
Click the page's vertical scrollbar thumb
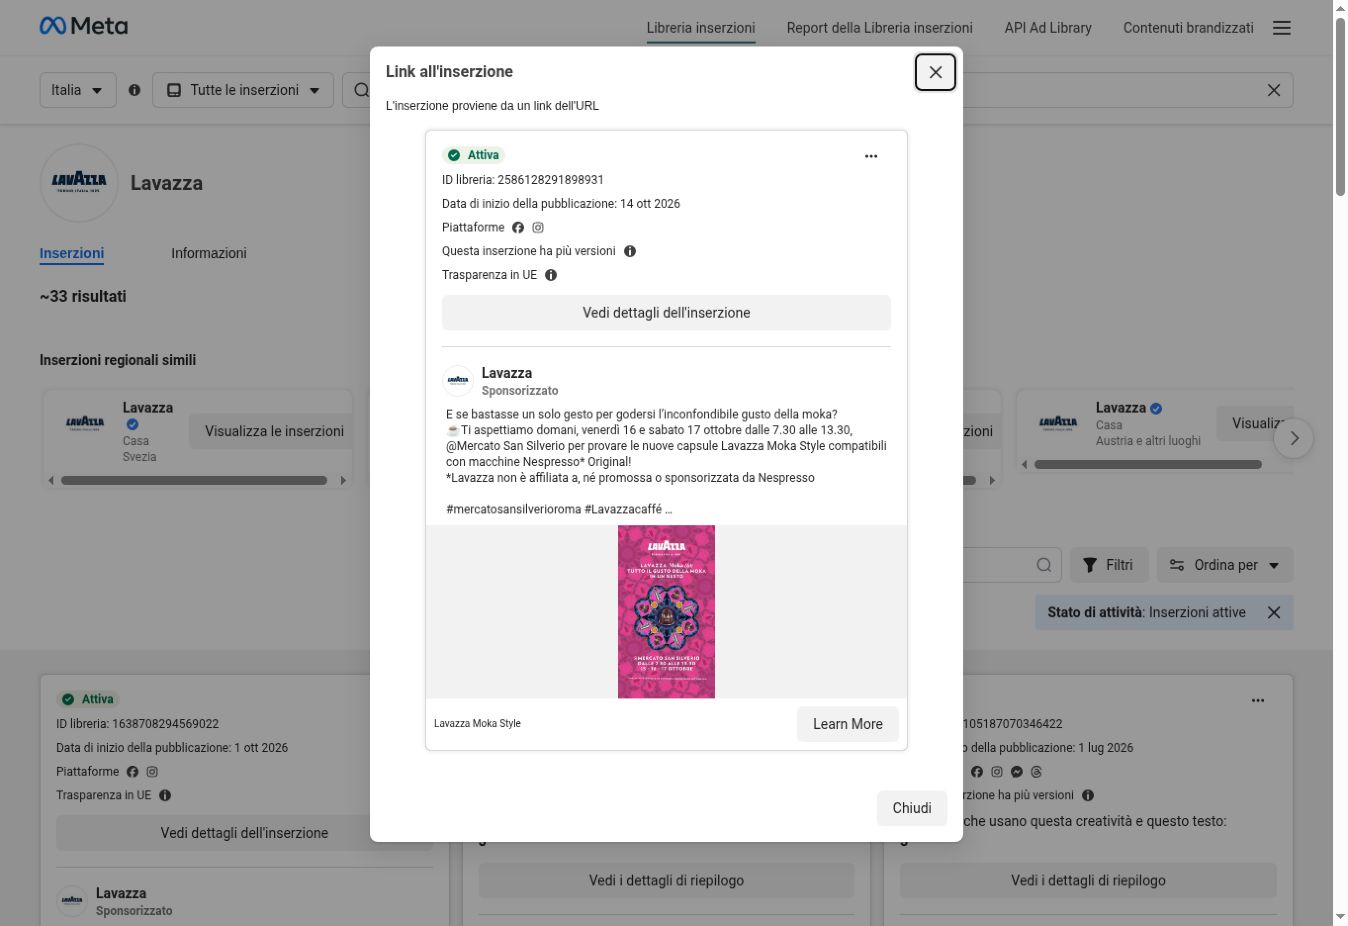click(x=1340, y=107)
